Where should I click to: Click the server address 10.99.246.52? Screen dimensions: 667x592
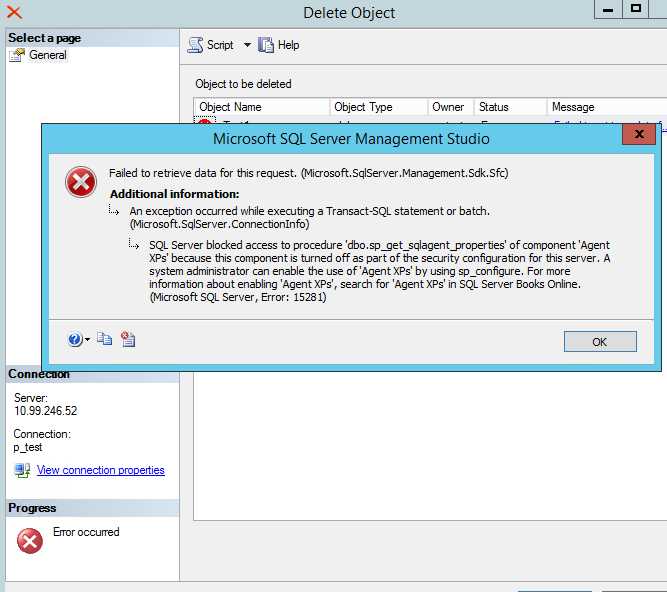(x=46, y=411)
